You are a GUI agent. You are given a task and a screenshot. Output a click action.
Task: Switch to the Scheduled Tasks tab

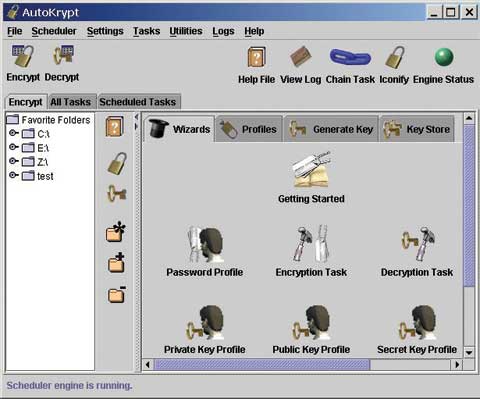click(137, 102)
